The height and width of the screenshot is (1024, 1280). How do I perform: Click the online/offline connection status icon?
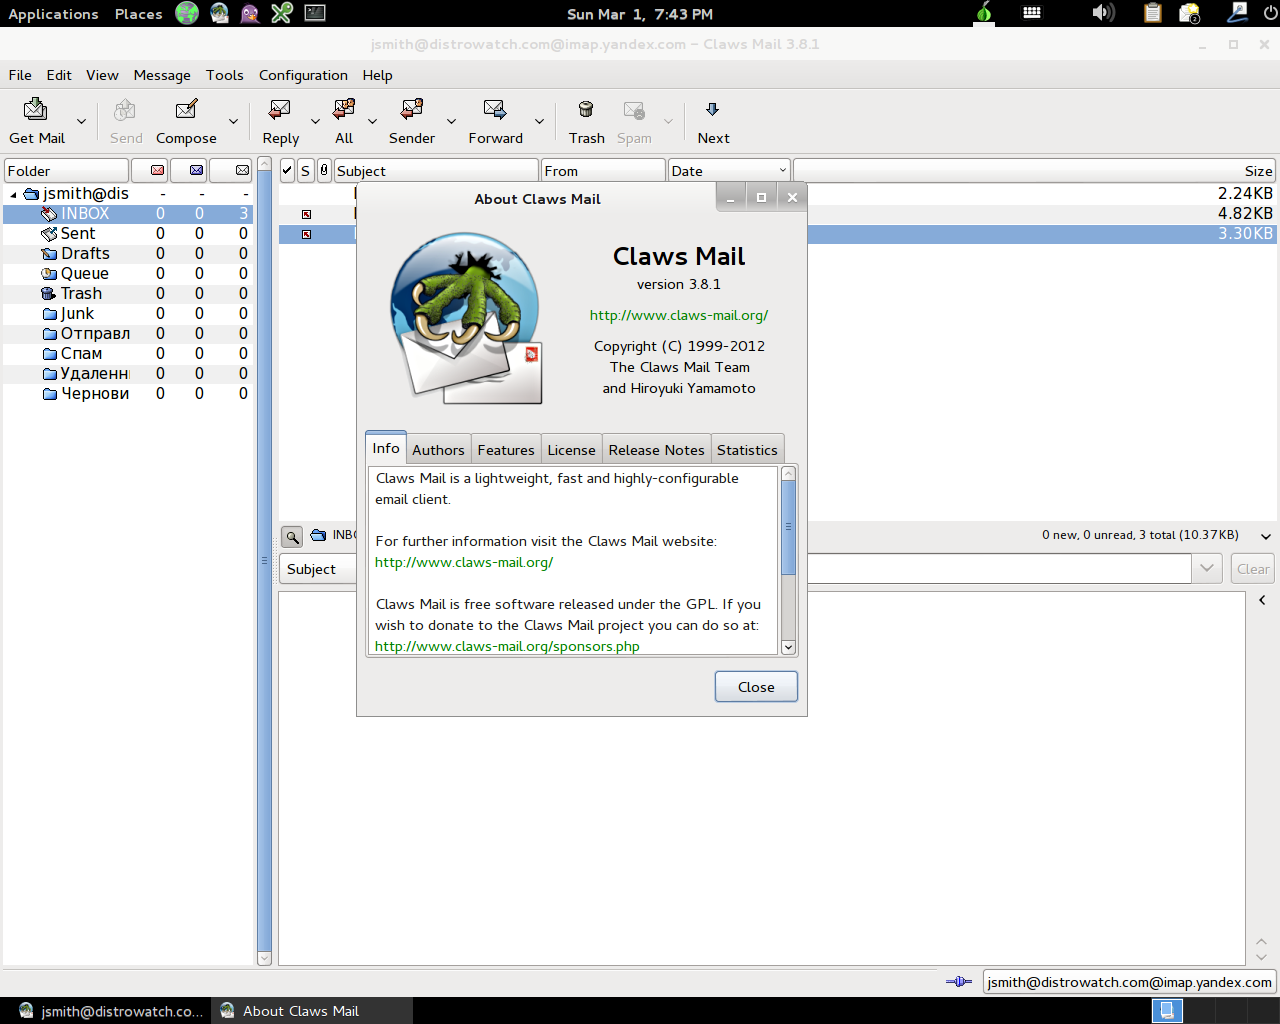[959, 981]
